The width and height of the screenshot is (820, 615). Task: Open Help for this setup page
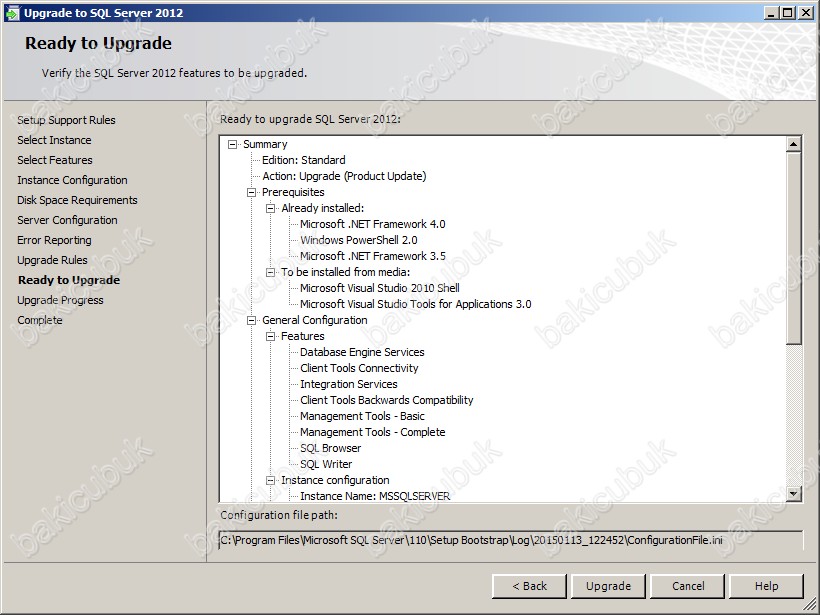pyautogui.click(x=766, y=586)
